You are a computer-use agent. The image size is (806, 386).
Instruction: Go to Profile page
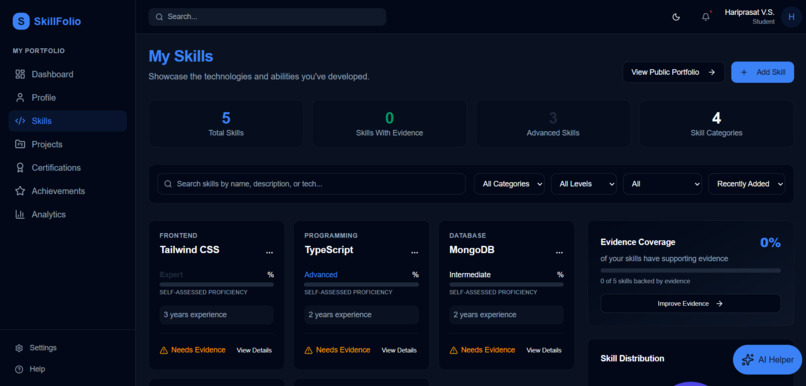pos(68,98)
